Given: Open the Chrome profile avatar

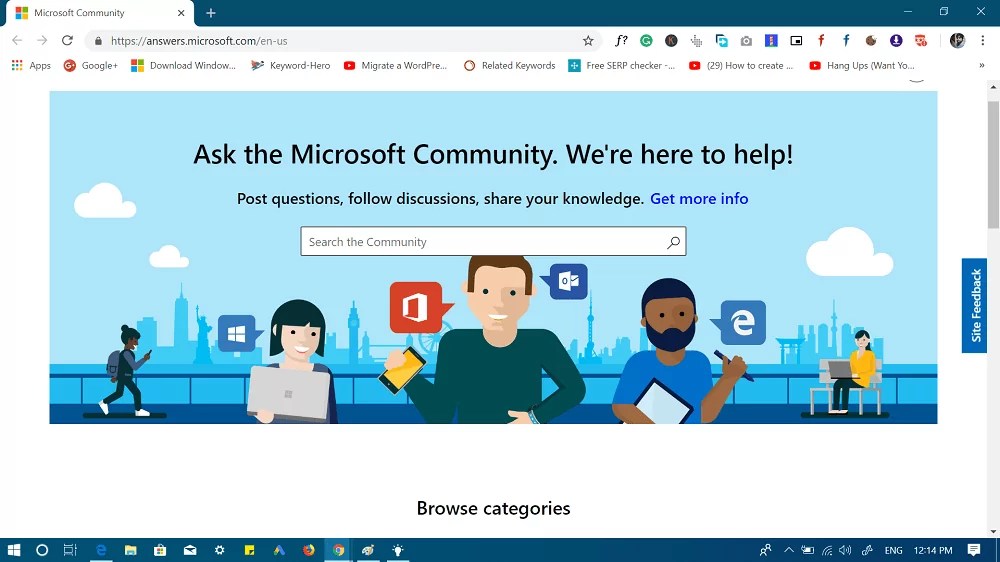Looking at the screenshot, I should pos(957,41).
